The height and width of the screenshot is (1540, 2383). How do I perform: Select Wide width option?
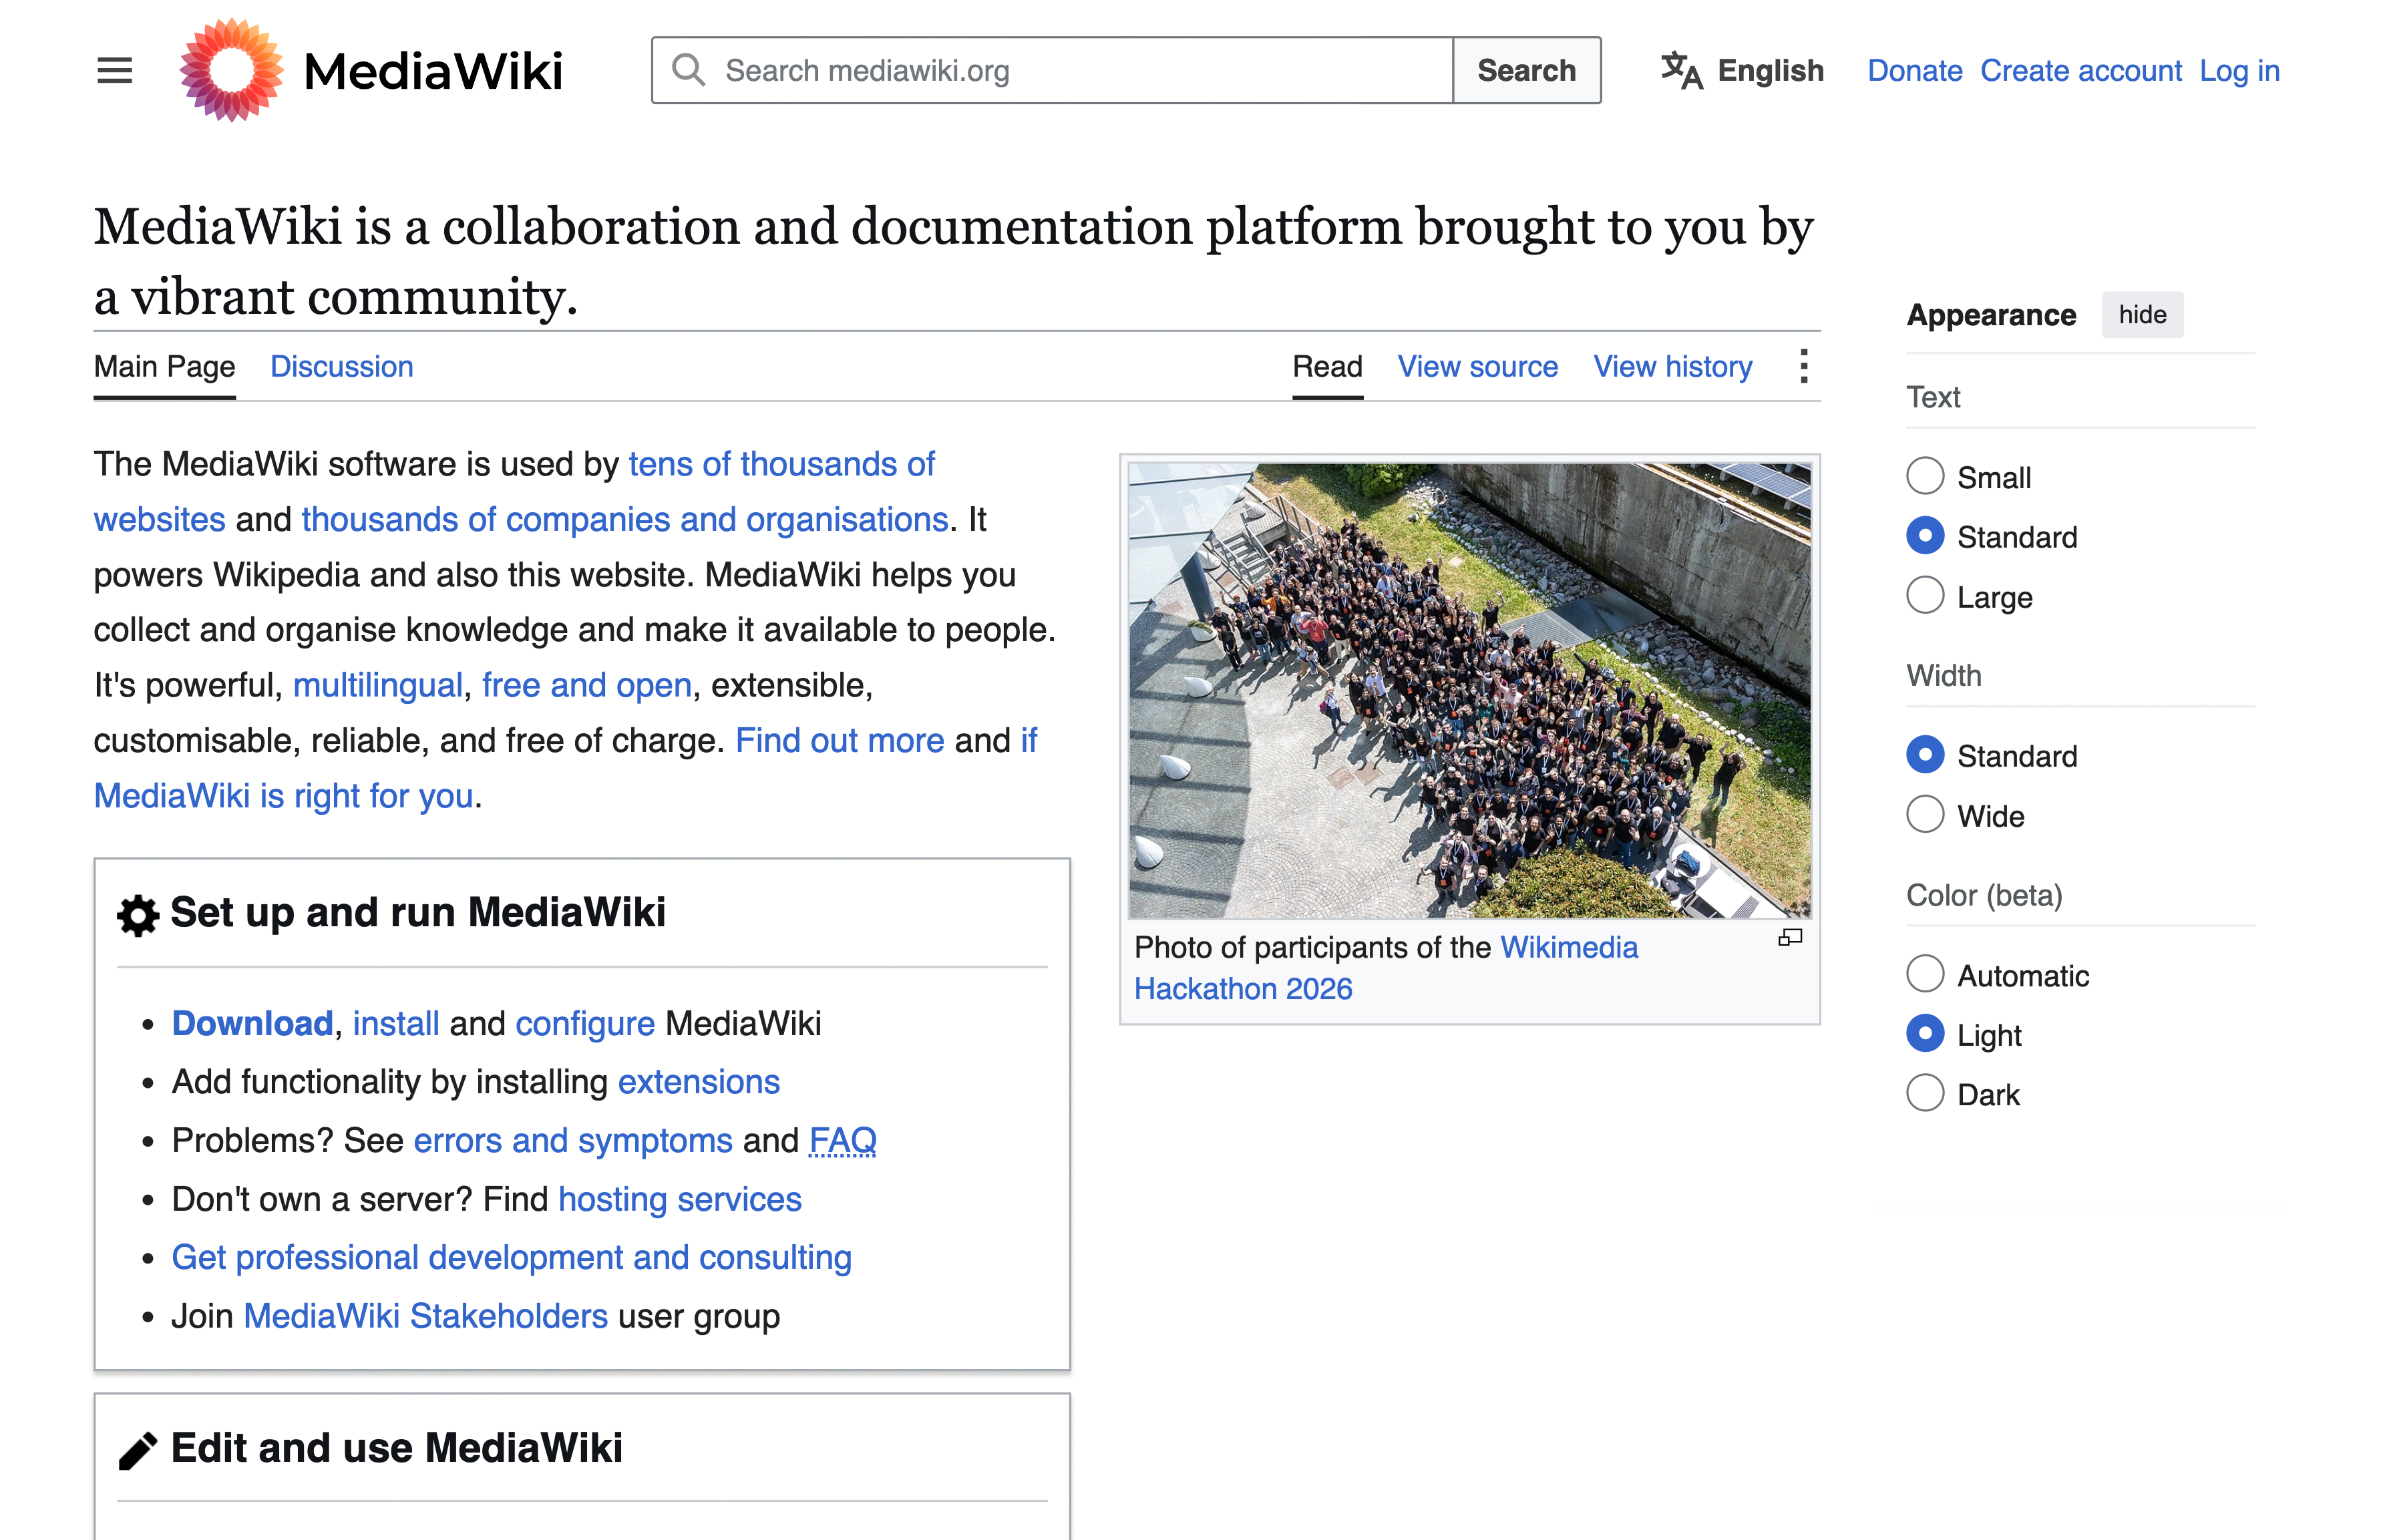click(x=1925, y=815)
